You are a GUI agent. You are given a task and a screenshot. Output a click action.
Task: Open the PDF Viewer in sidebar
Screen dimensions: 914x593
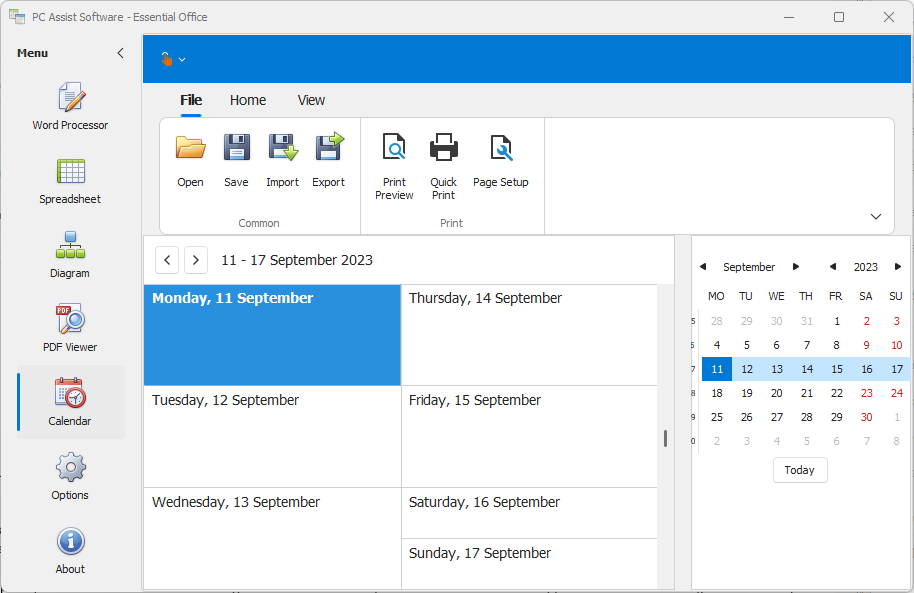click(70, 328)
